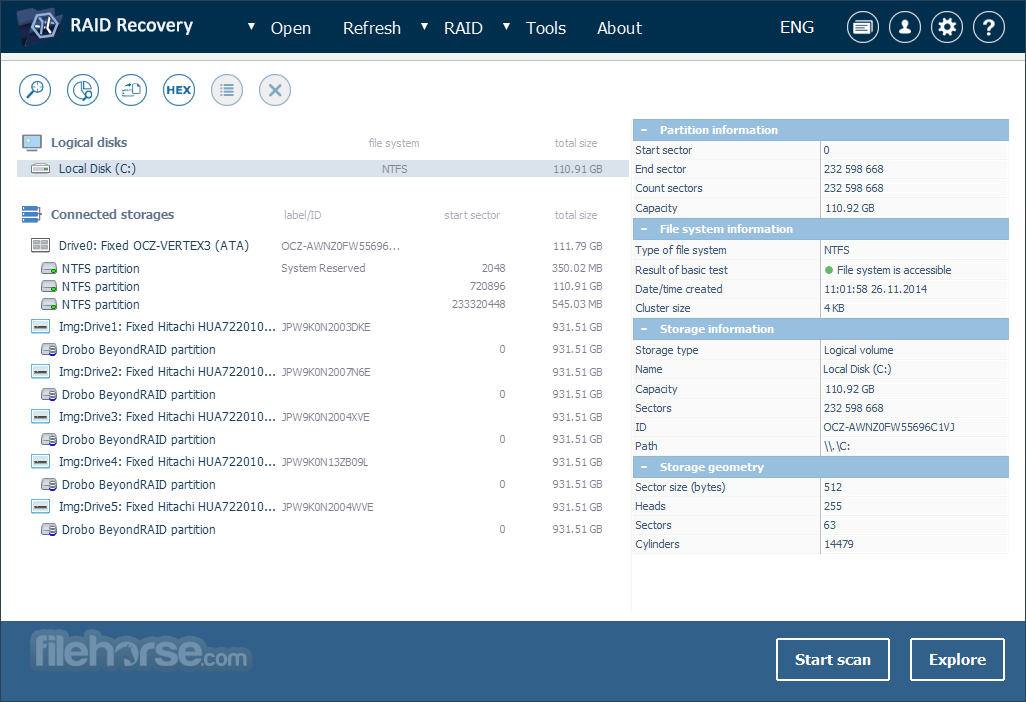Click the Refresh menu item
The image size is (1026, 702).
[x=372, y=28]
